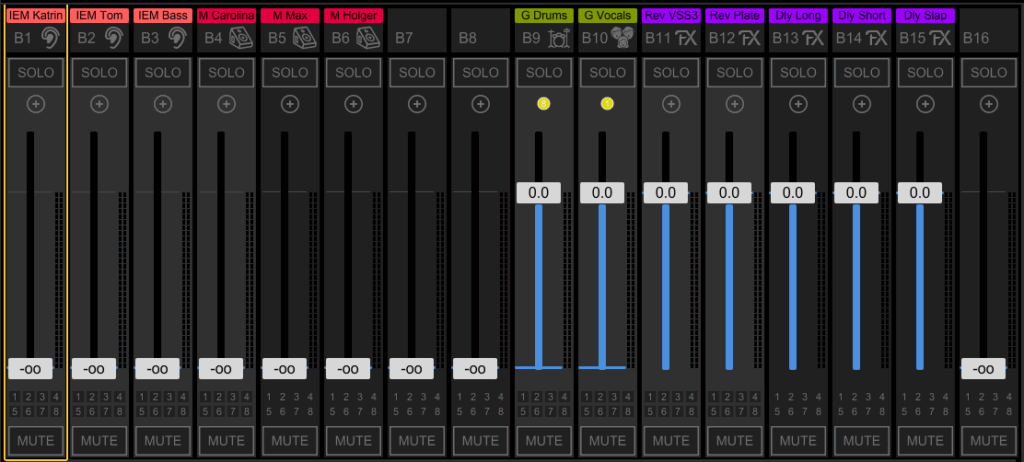Viewport: 1024px width, 462px height.
Task: Solo the IEM Tom bus
Action: (x=99, y=73)
